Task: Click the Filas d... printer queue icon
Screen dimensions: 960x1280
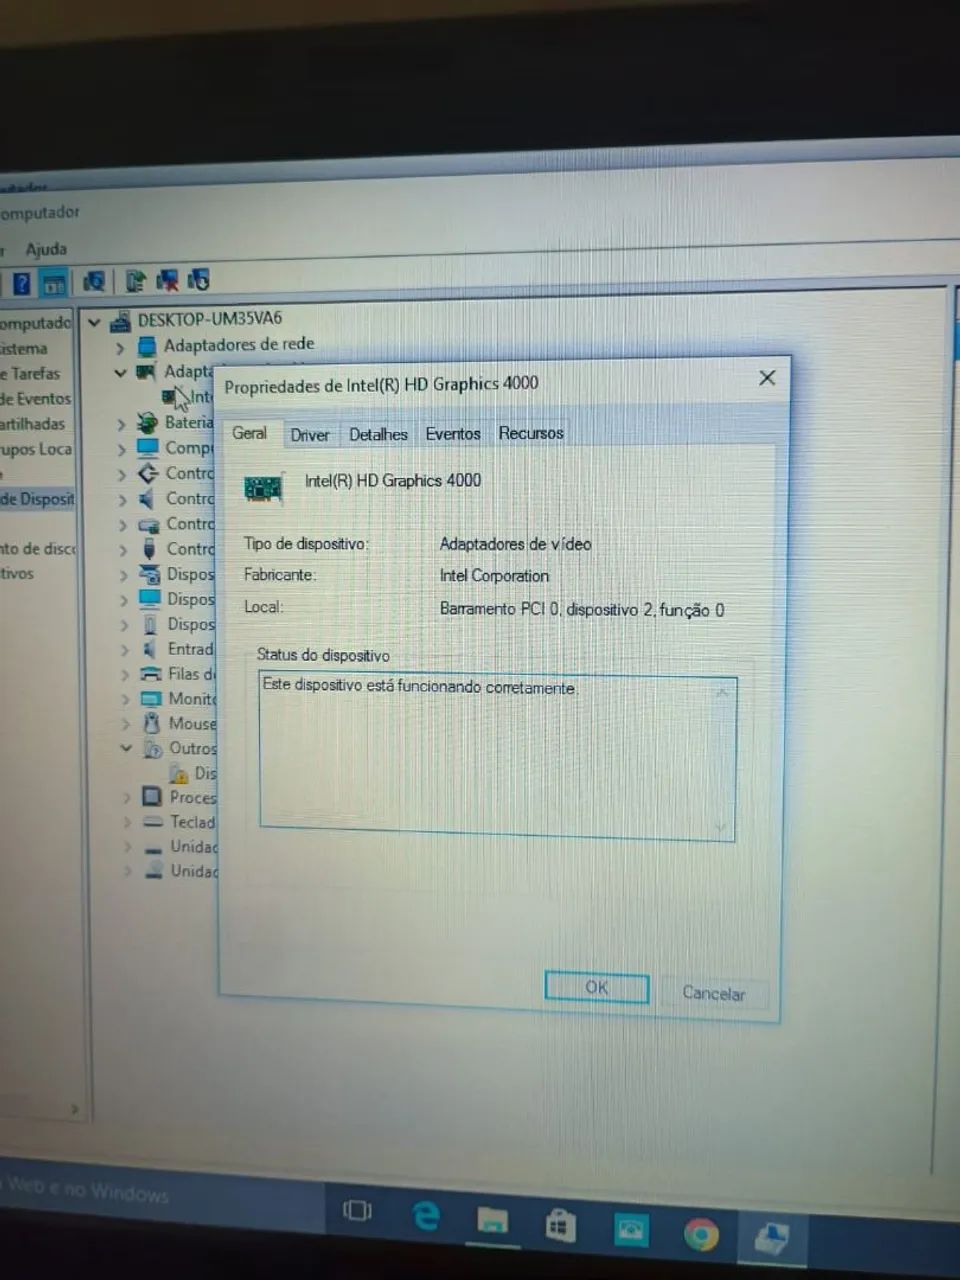Action: tap(151, 674)
